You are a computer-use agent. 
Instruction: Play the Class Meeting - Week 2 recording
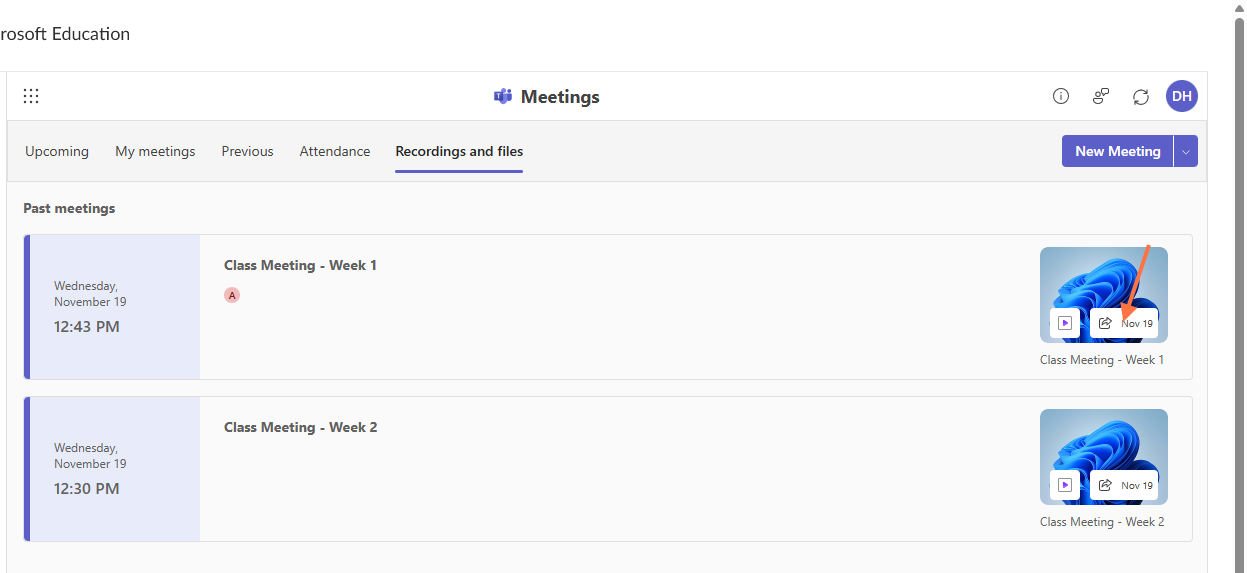point(1065,485)
